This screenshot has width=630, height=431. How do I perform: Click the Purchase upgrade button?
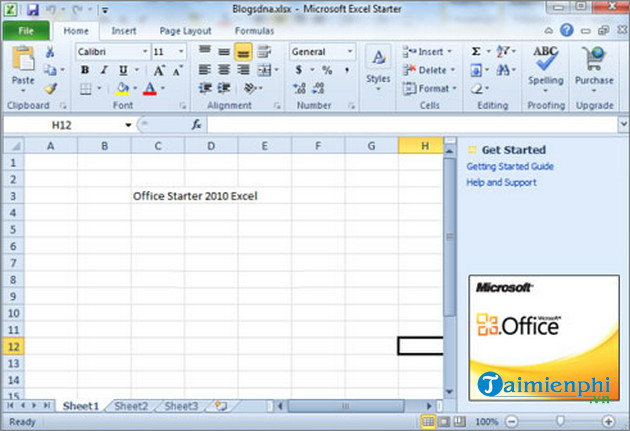tap(594, 68)
